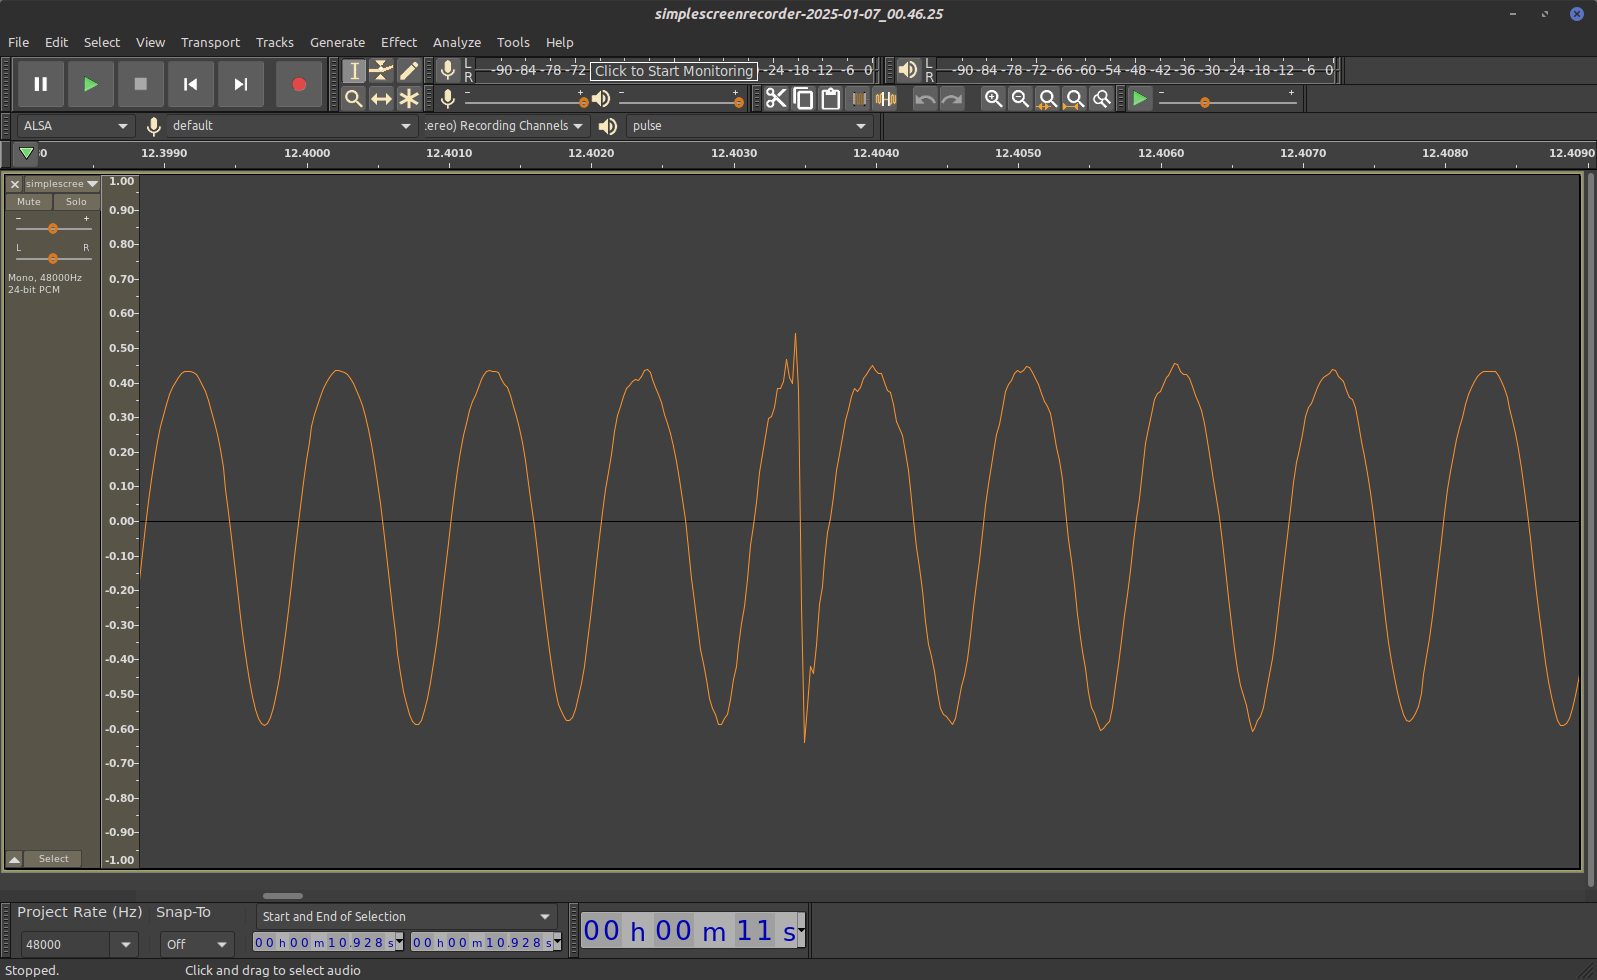Click the Cut scissors icon
Image resolution: width=1597 pixels, height=980 pixels.
pos(776,98)
